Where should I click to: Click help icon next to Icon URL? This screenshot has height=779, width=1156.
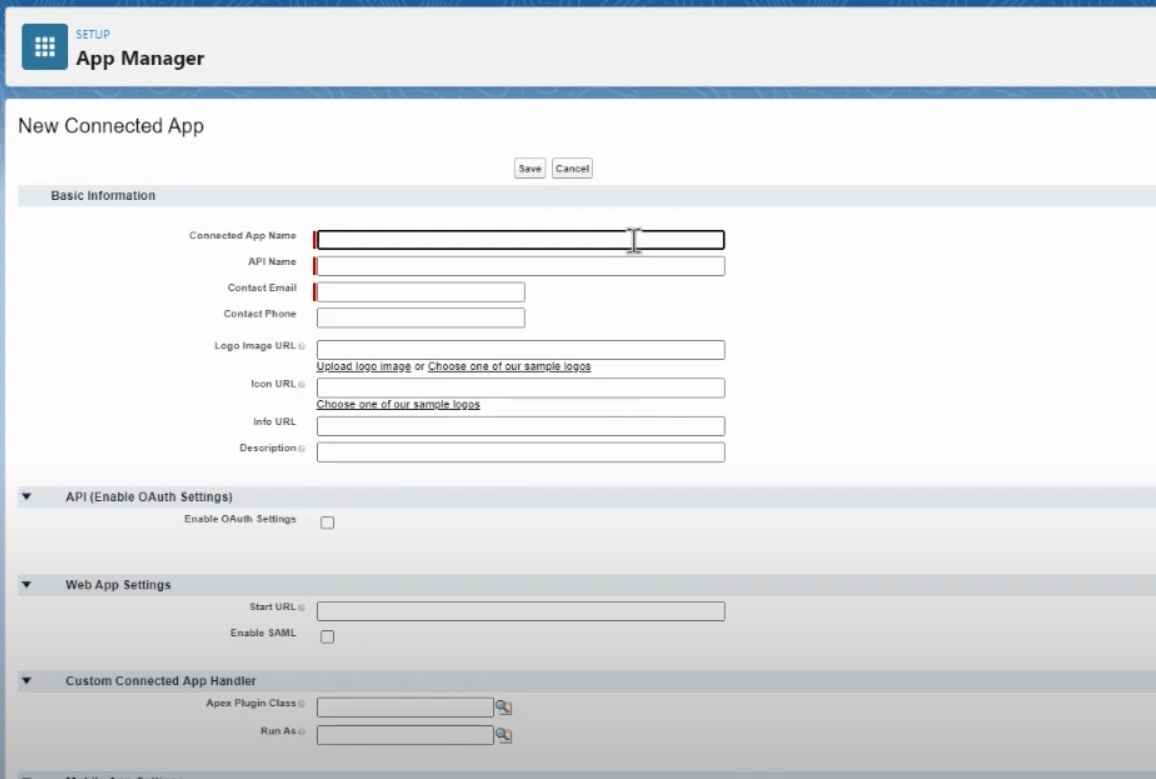[302, 385]
